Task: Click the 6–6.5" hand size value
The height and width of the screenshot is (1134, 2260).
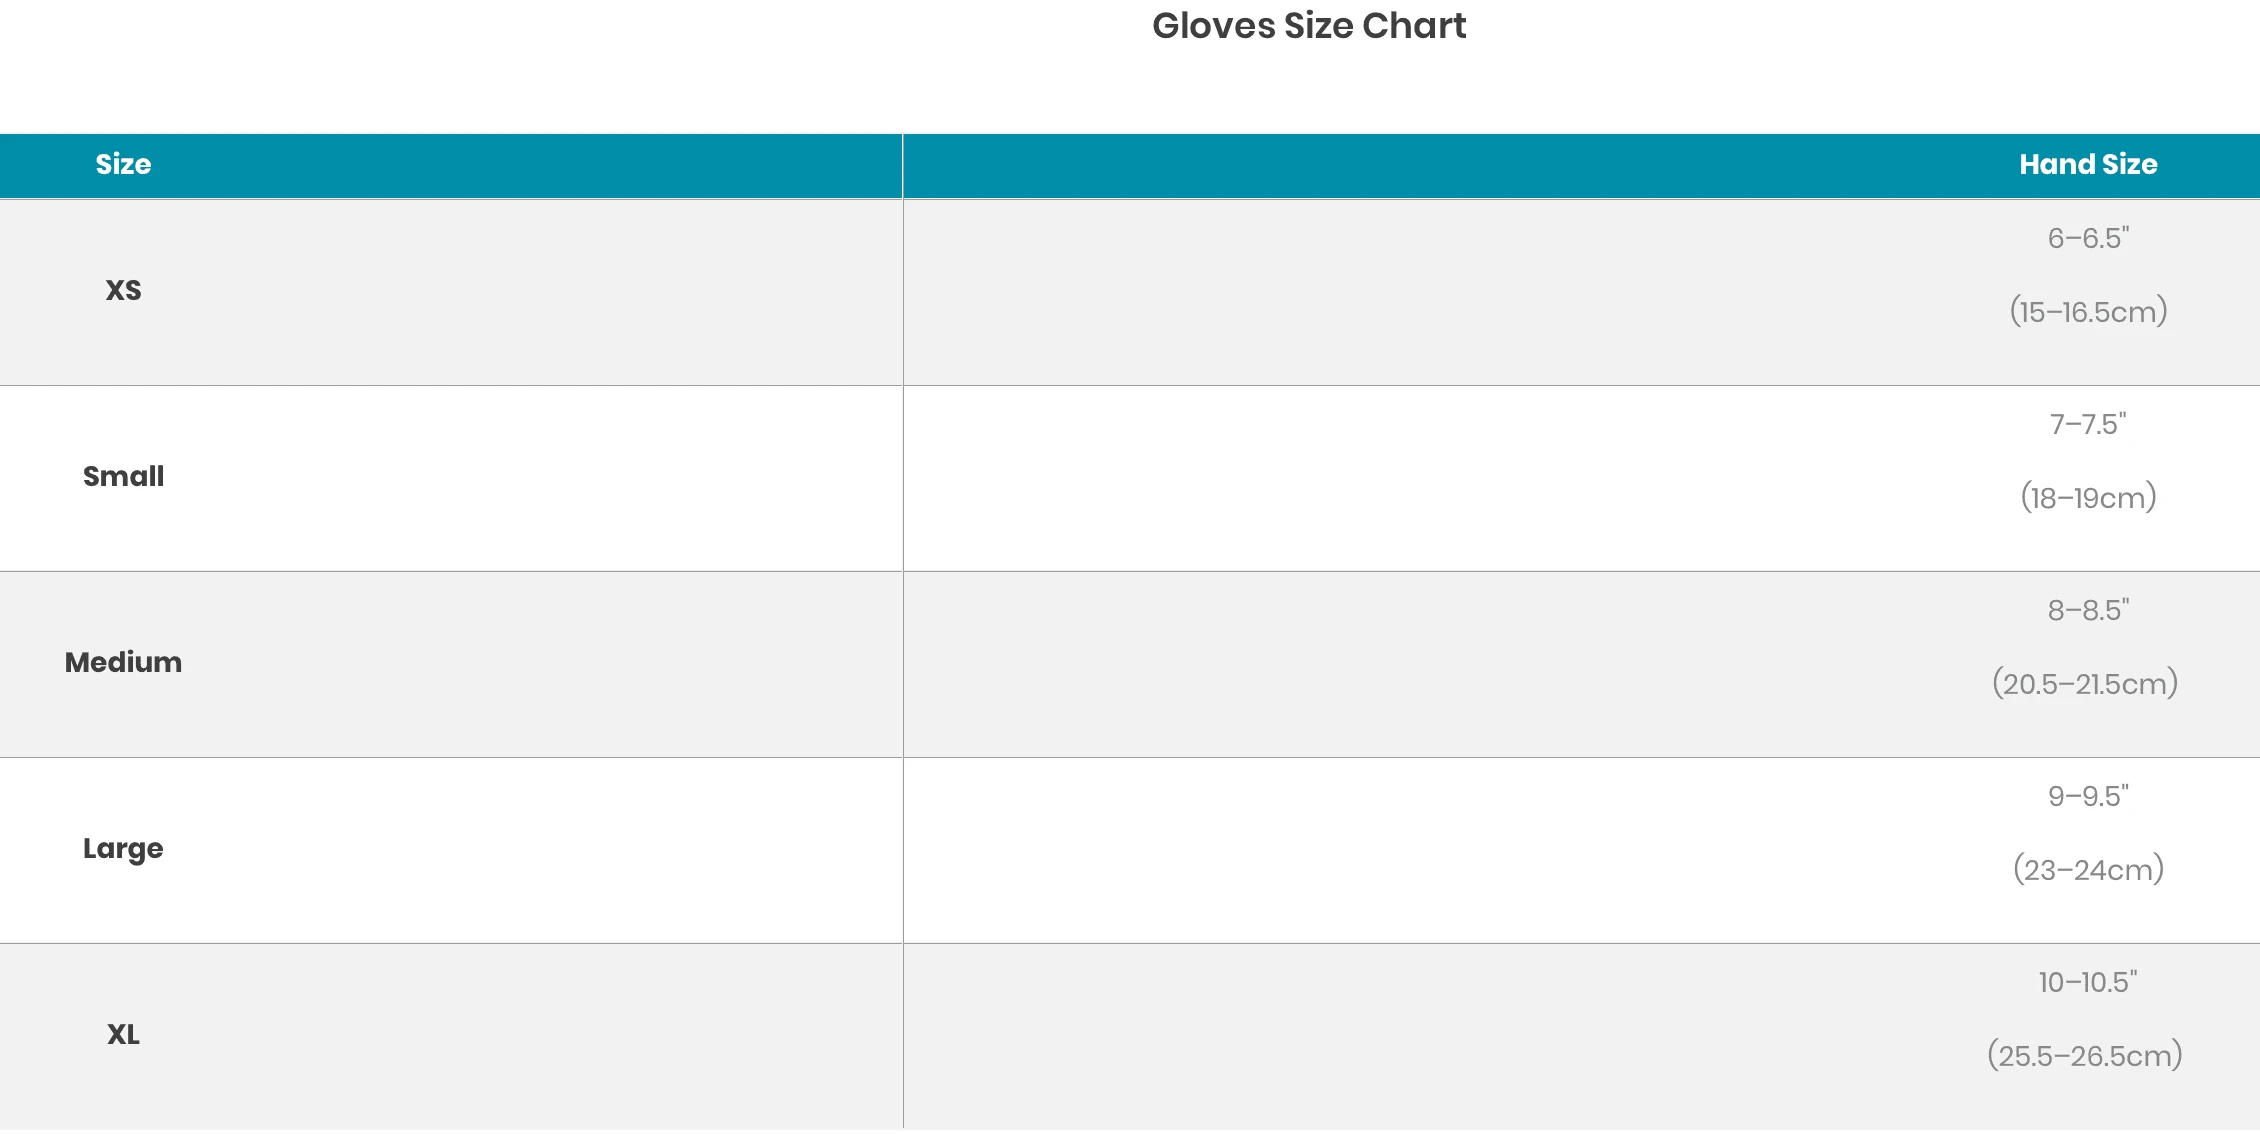Action: (x=2088, y=238)
